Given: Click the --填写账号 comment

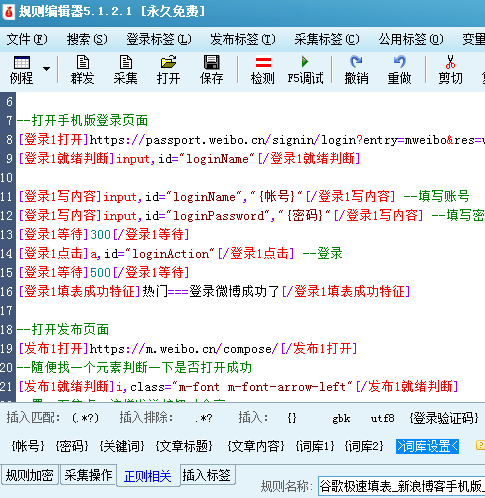Looking at the screenshot, I should pyautogui.click(x=437, y=197).
